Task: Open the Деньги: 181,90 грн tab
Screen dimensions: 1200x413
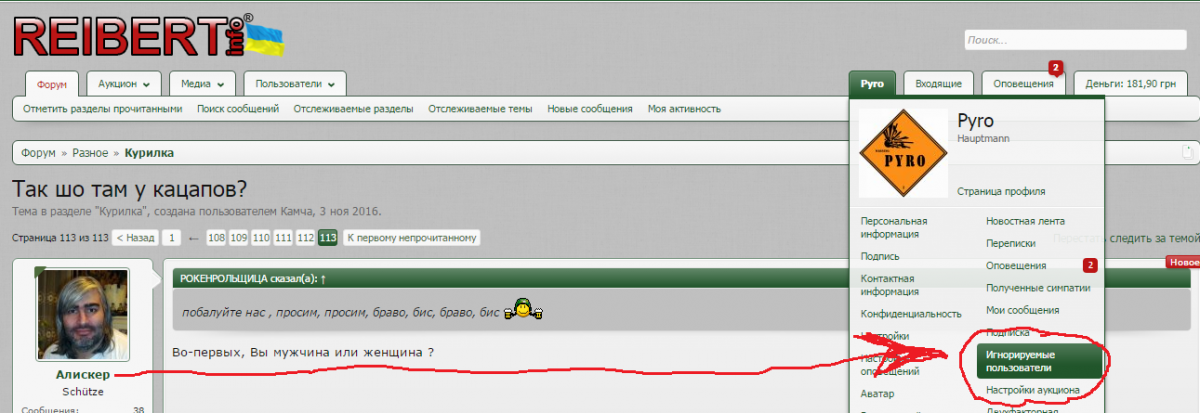Action: 1131,85
